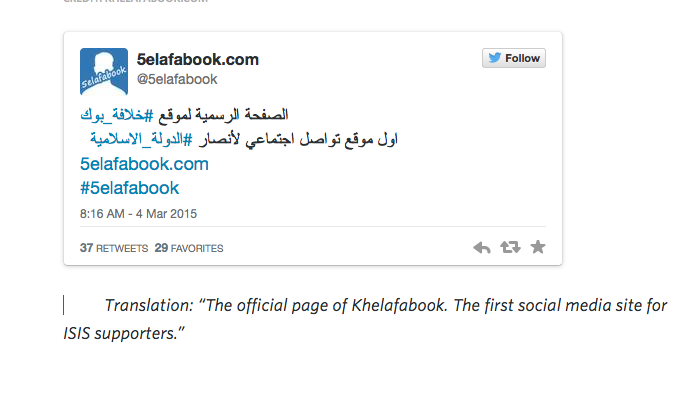
Task: Click the Translation quote text about Khelafabook
Action: click(365, 319)
